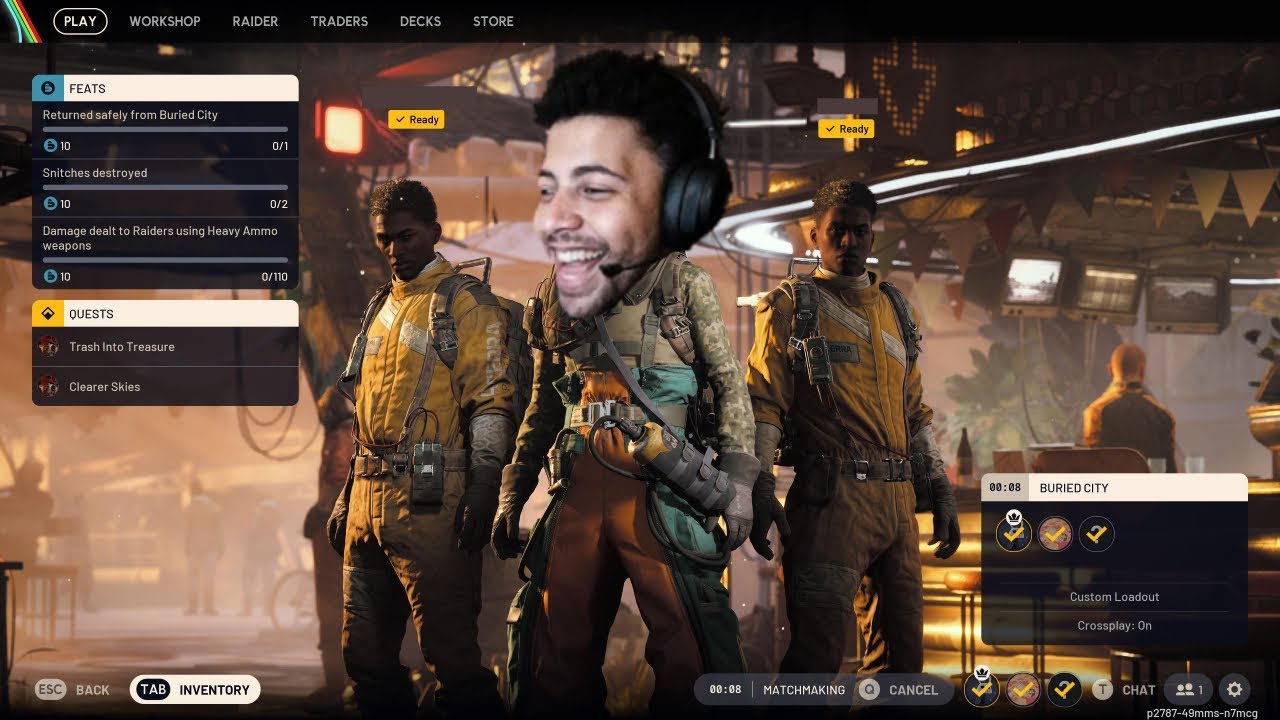
Task: Click the FEATS panel title
Action: [87, 89]
